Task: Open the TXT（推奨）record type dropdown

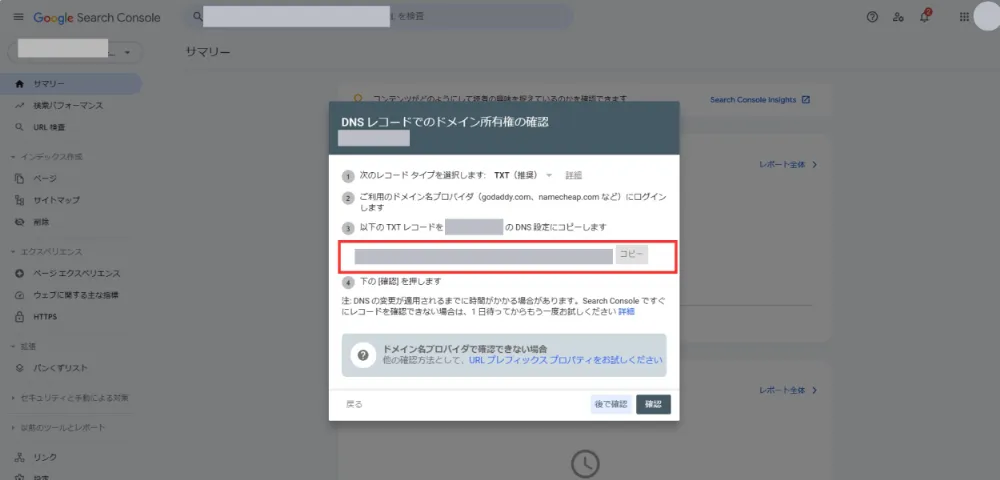Action: (523, 175)
